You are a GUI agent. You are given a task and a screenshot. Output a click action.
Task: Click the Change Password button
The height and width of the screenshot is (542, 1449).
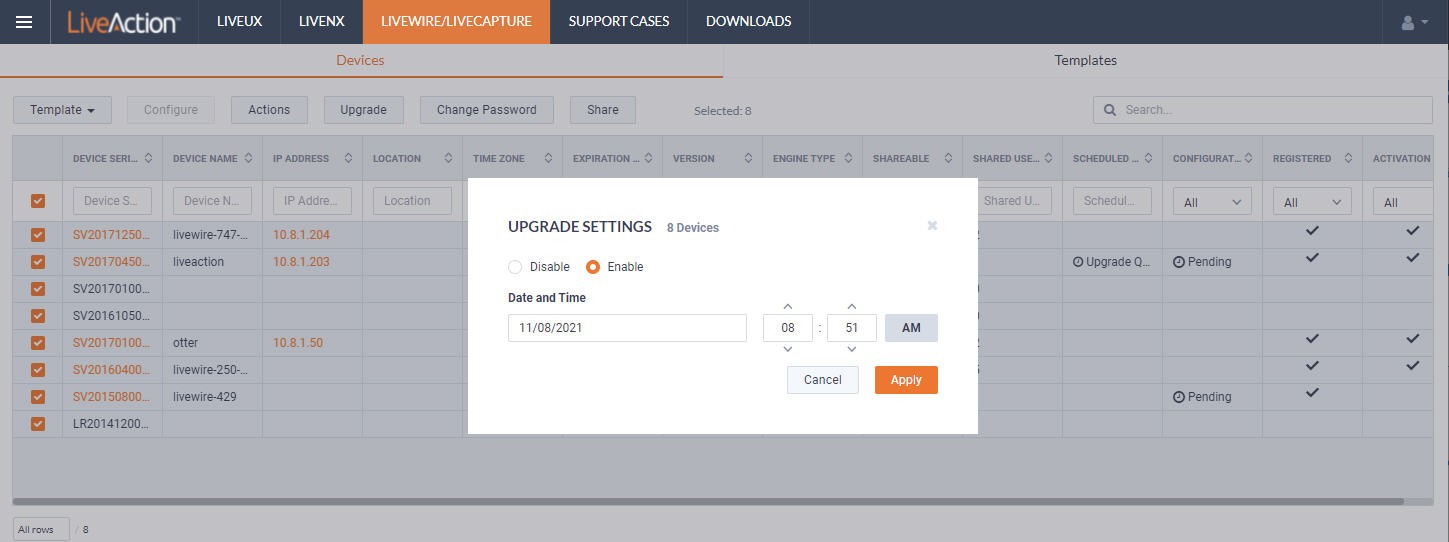pos(487,110)
